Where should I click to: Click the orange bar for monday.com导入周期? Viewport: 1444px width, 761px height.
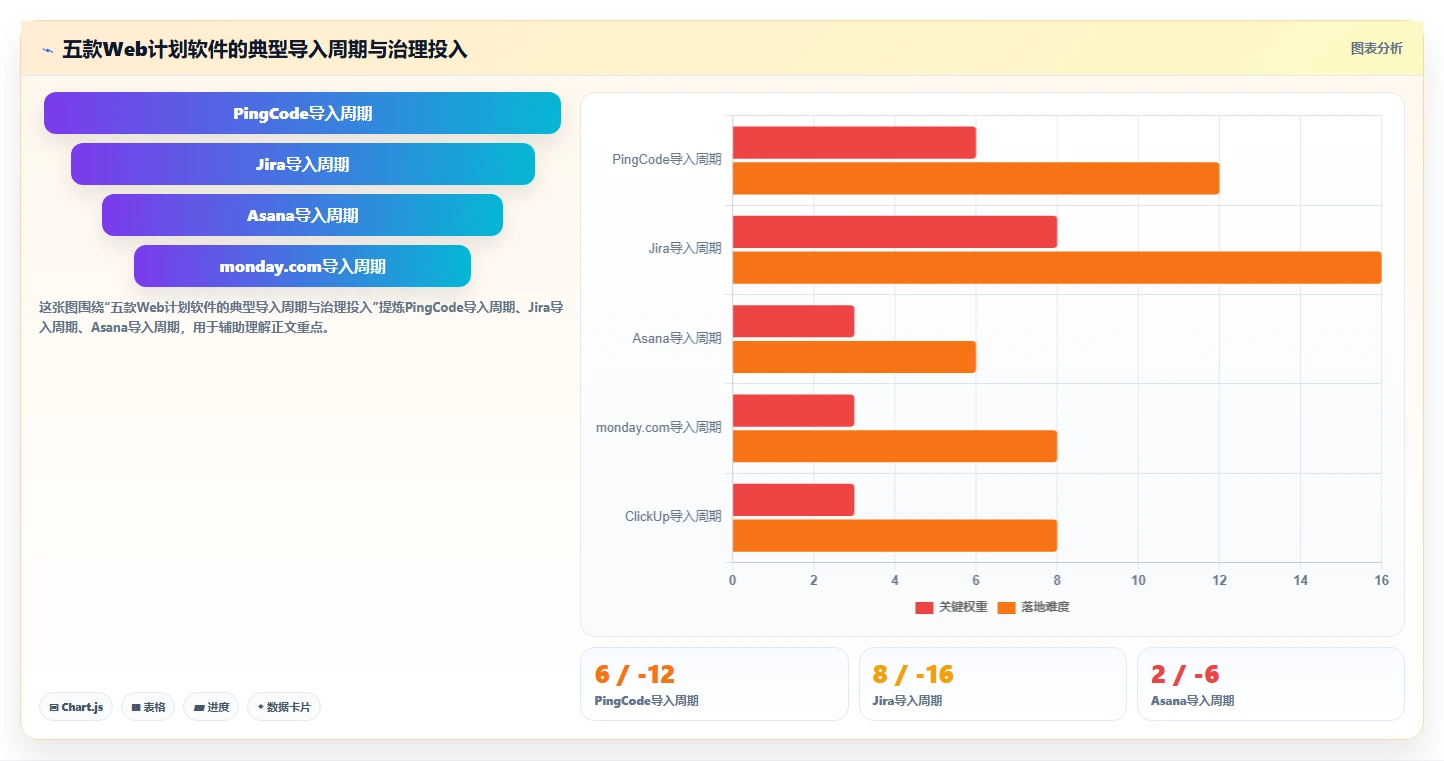click(895, 446)
